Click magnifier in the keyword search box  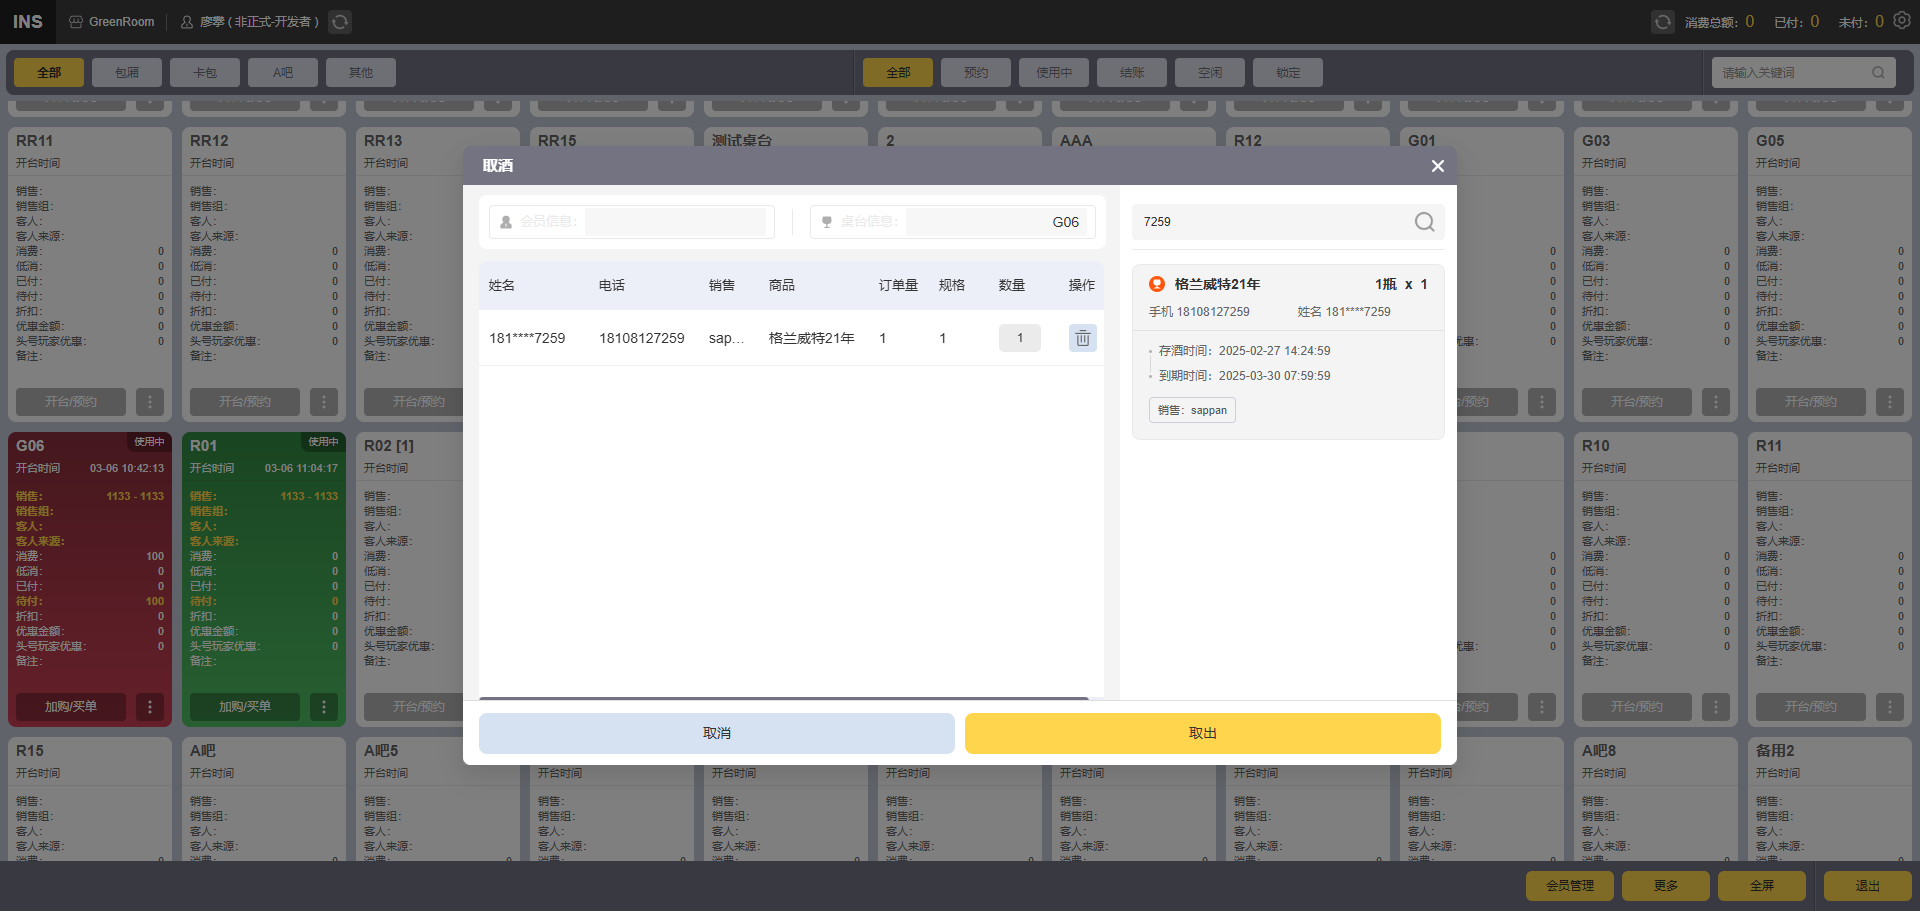point(1878,72)
